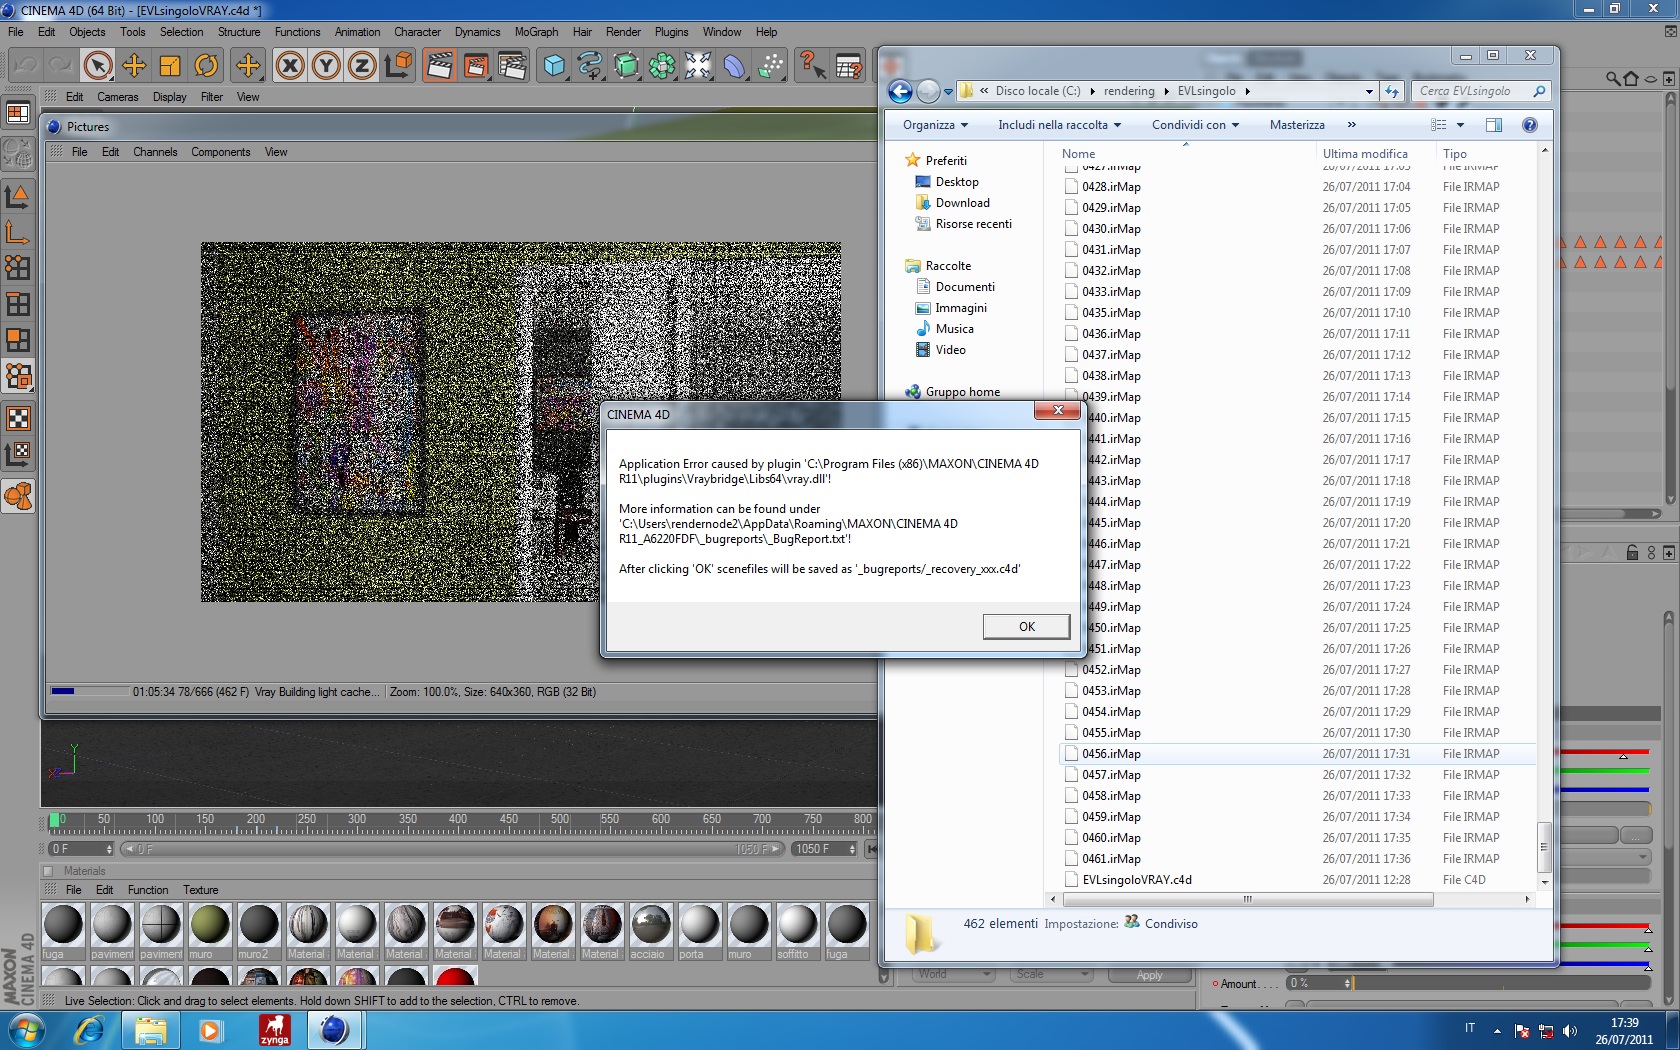Click OK in the error dialog
This screenshot has height=1050, width=1680.
[x=1026, y=626]
